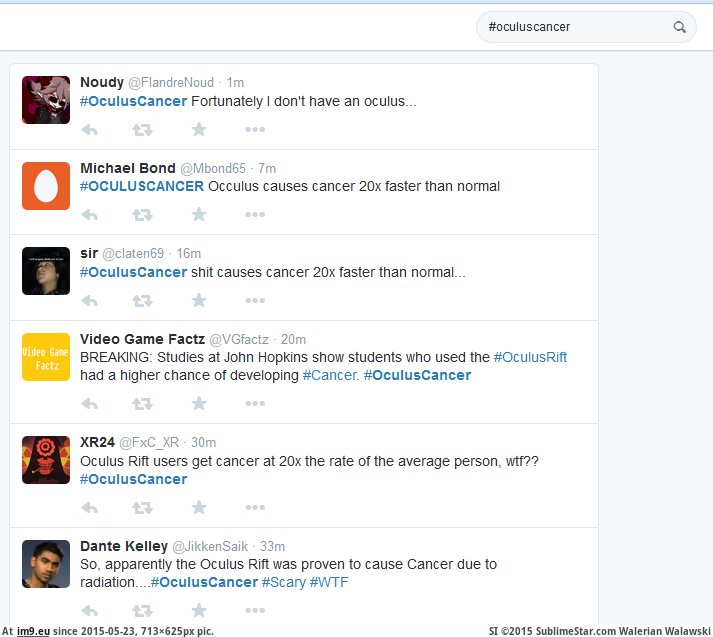Retweet sir's tweet
Viewport: 713px width, 637px height.
[142, 301]
